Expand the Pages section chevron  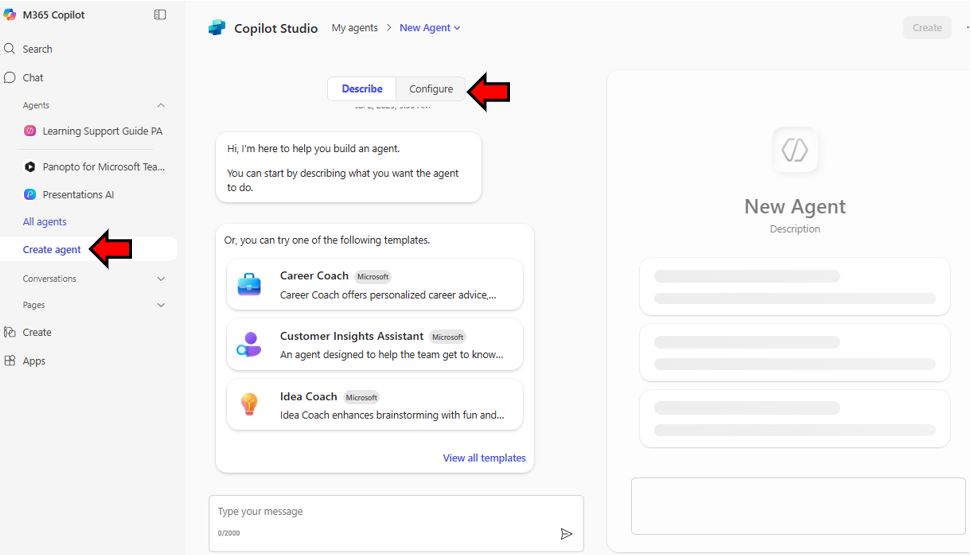tap(161, 305)
